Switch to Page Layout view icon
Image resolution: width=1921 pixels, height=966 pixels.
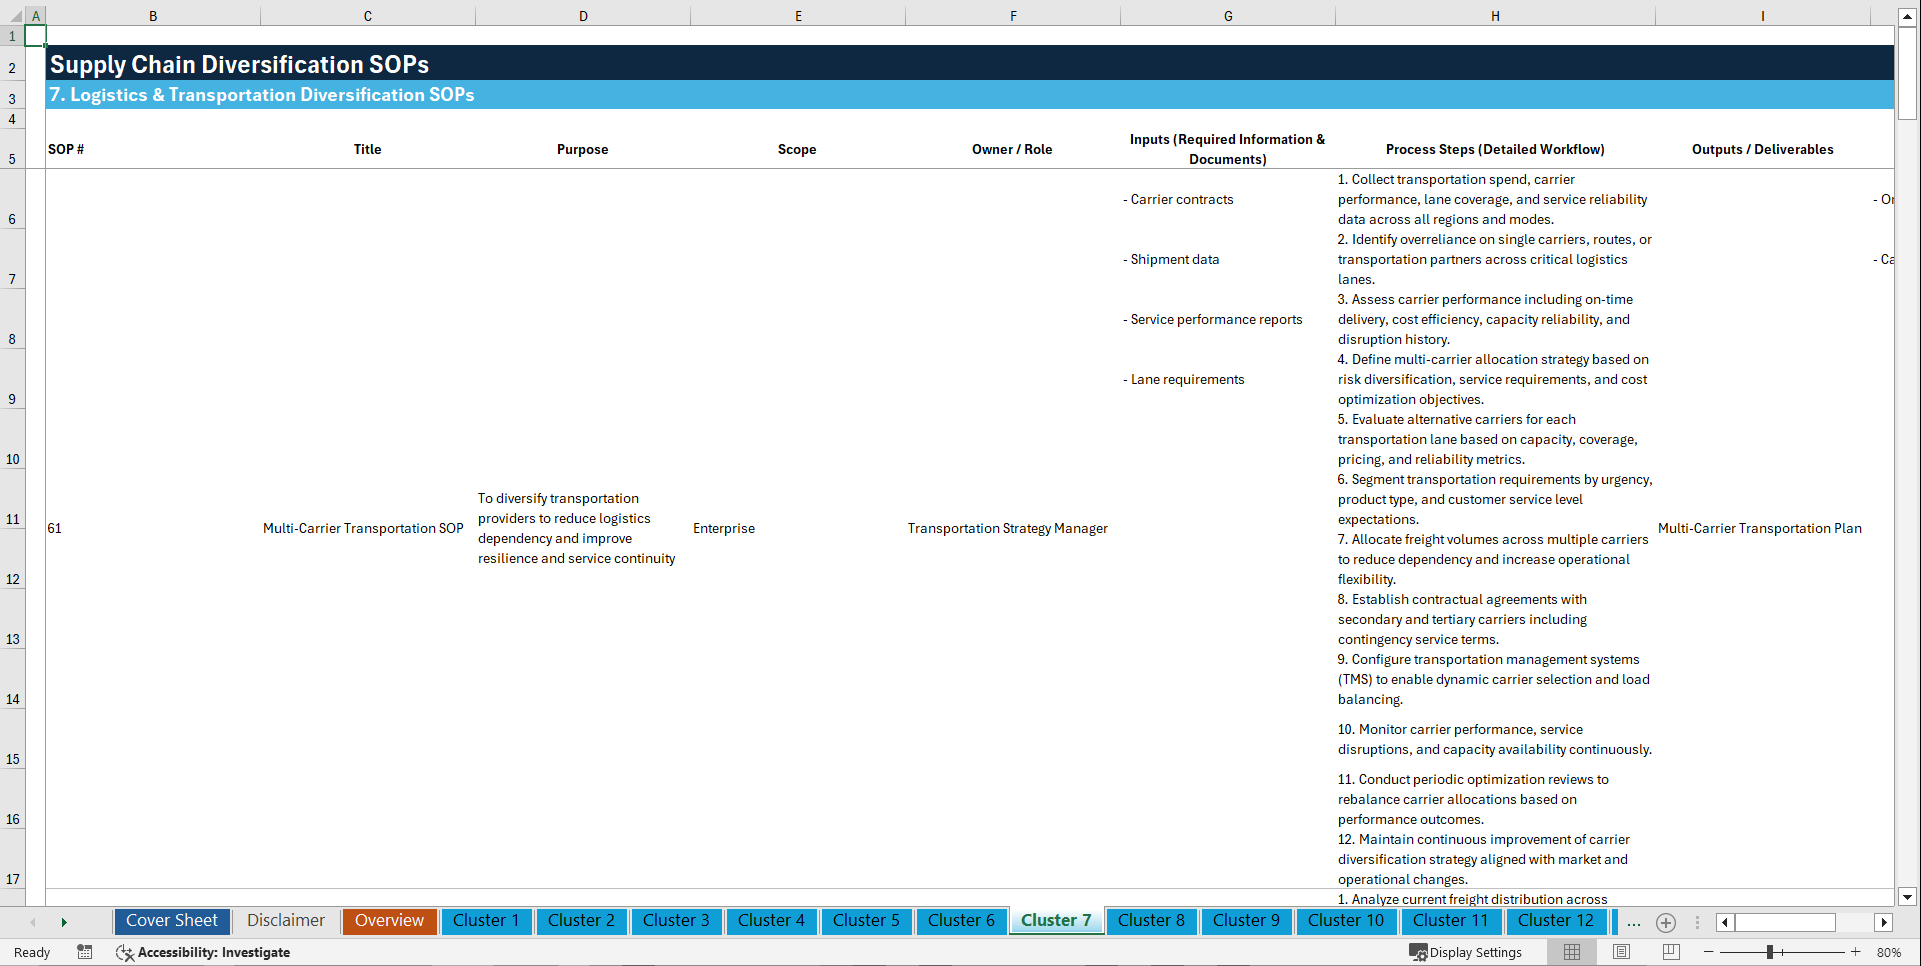pyautogui.click(x=1621, y=952)
